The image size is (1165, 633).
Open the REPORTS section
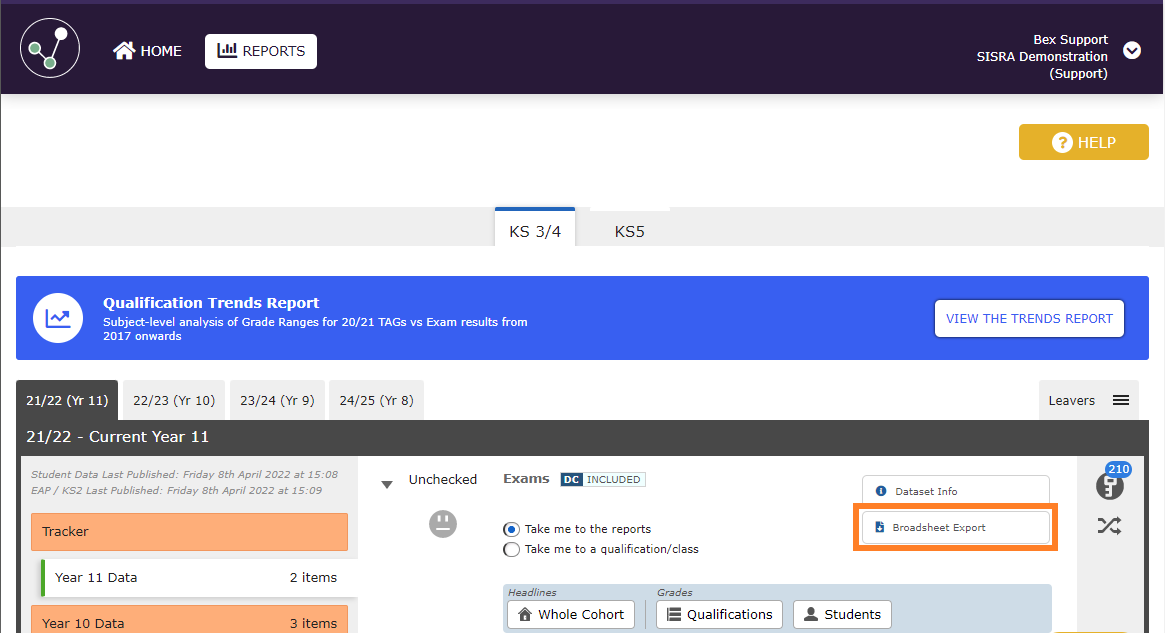[261, 51]
